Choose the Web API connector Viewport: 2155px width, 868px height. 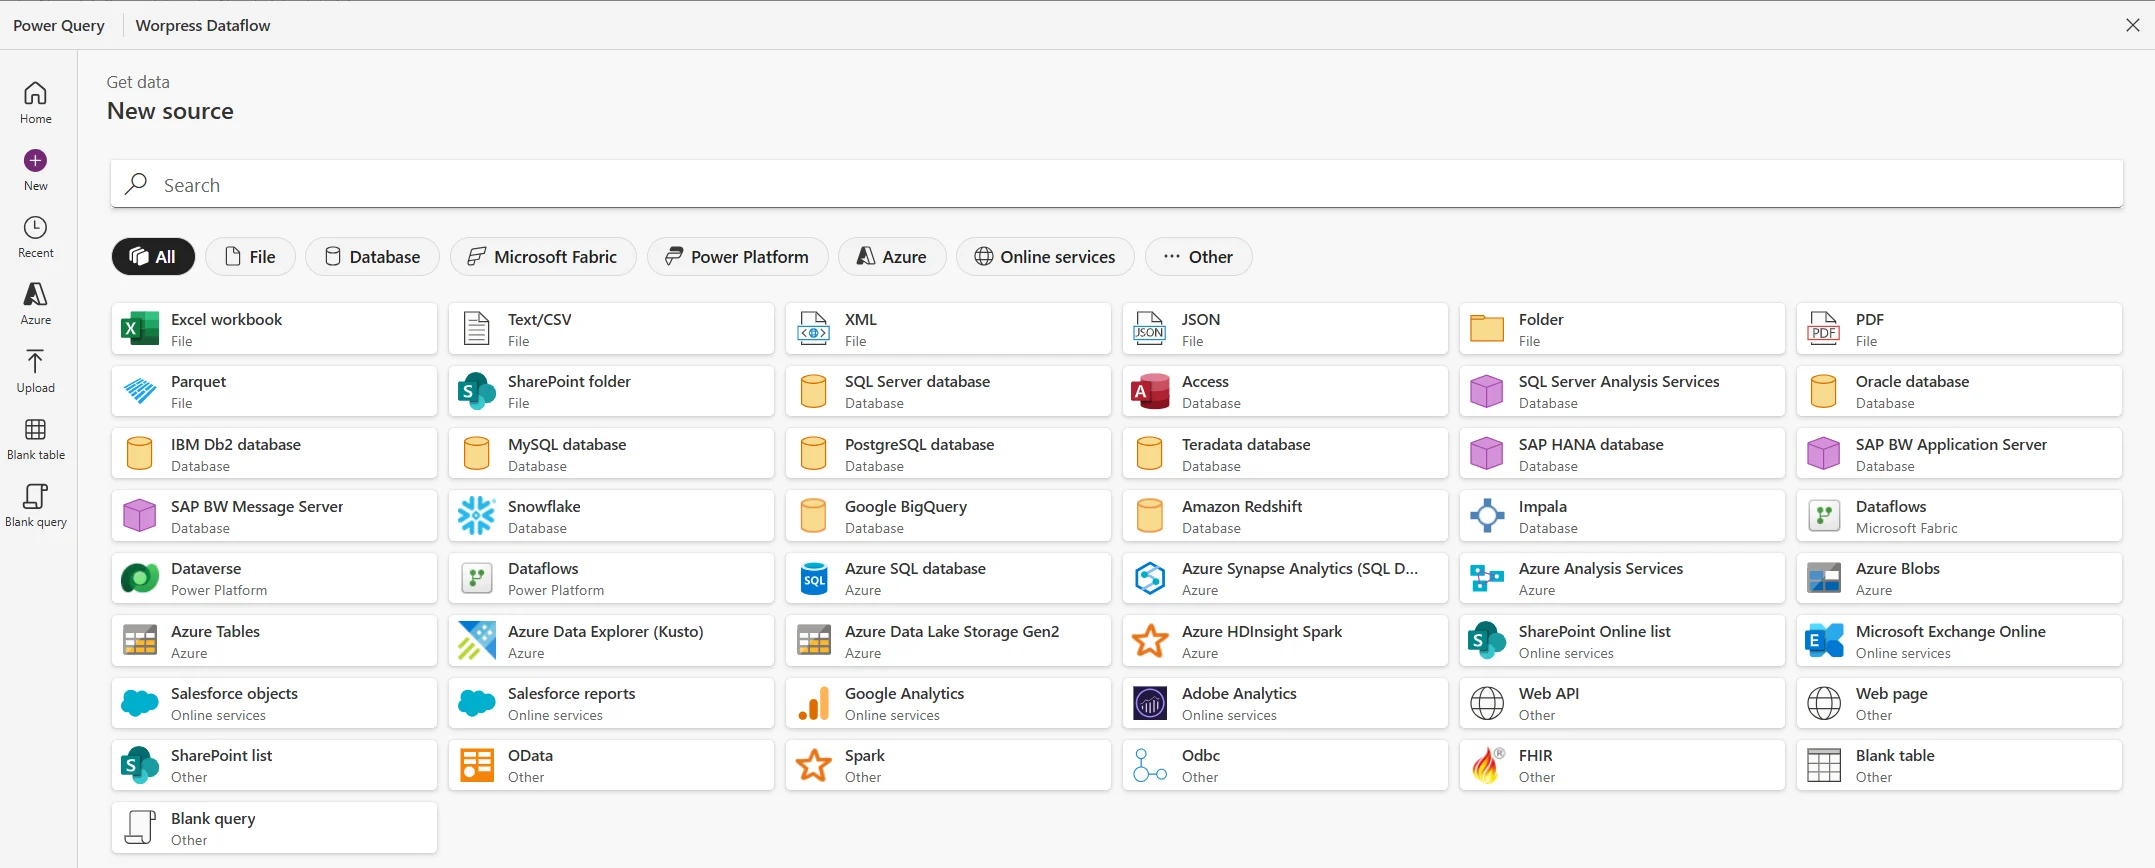[x=1622, y=703]
